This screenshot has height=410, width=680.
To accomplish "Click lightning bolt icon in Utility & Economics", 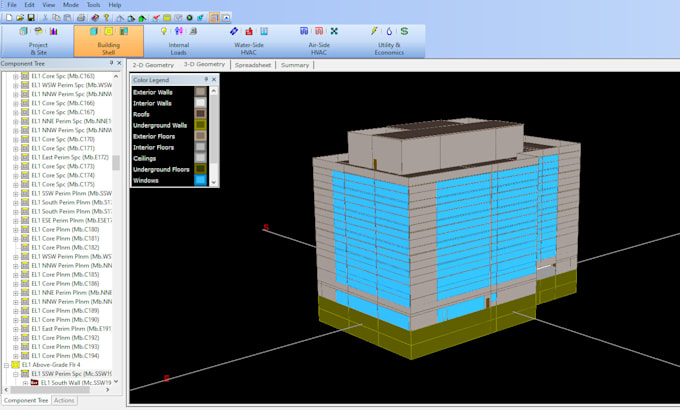I will click(374, 31).
